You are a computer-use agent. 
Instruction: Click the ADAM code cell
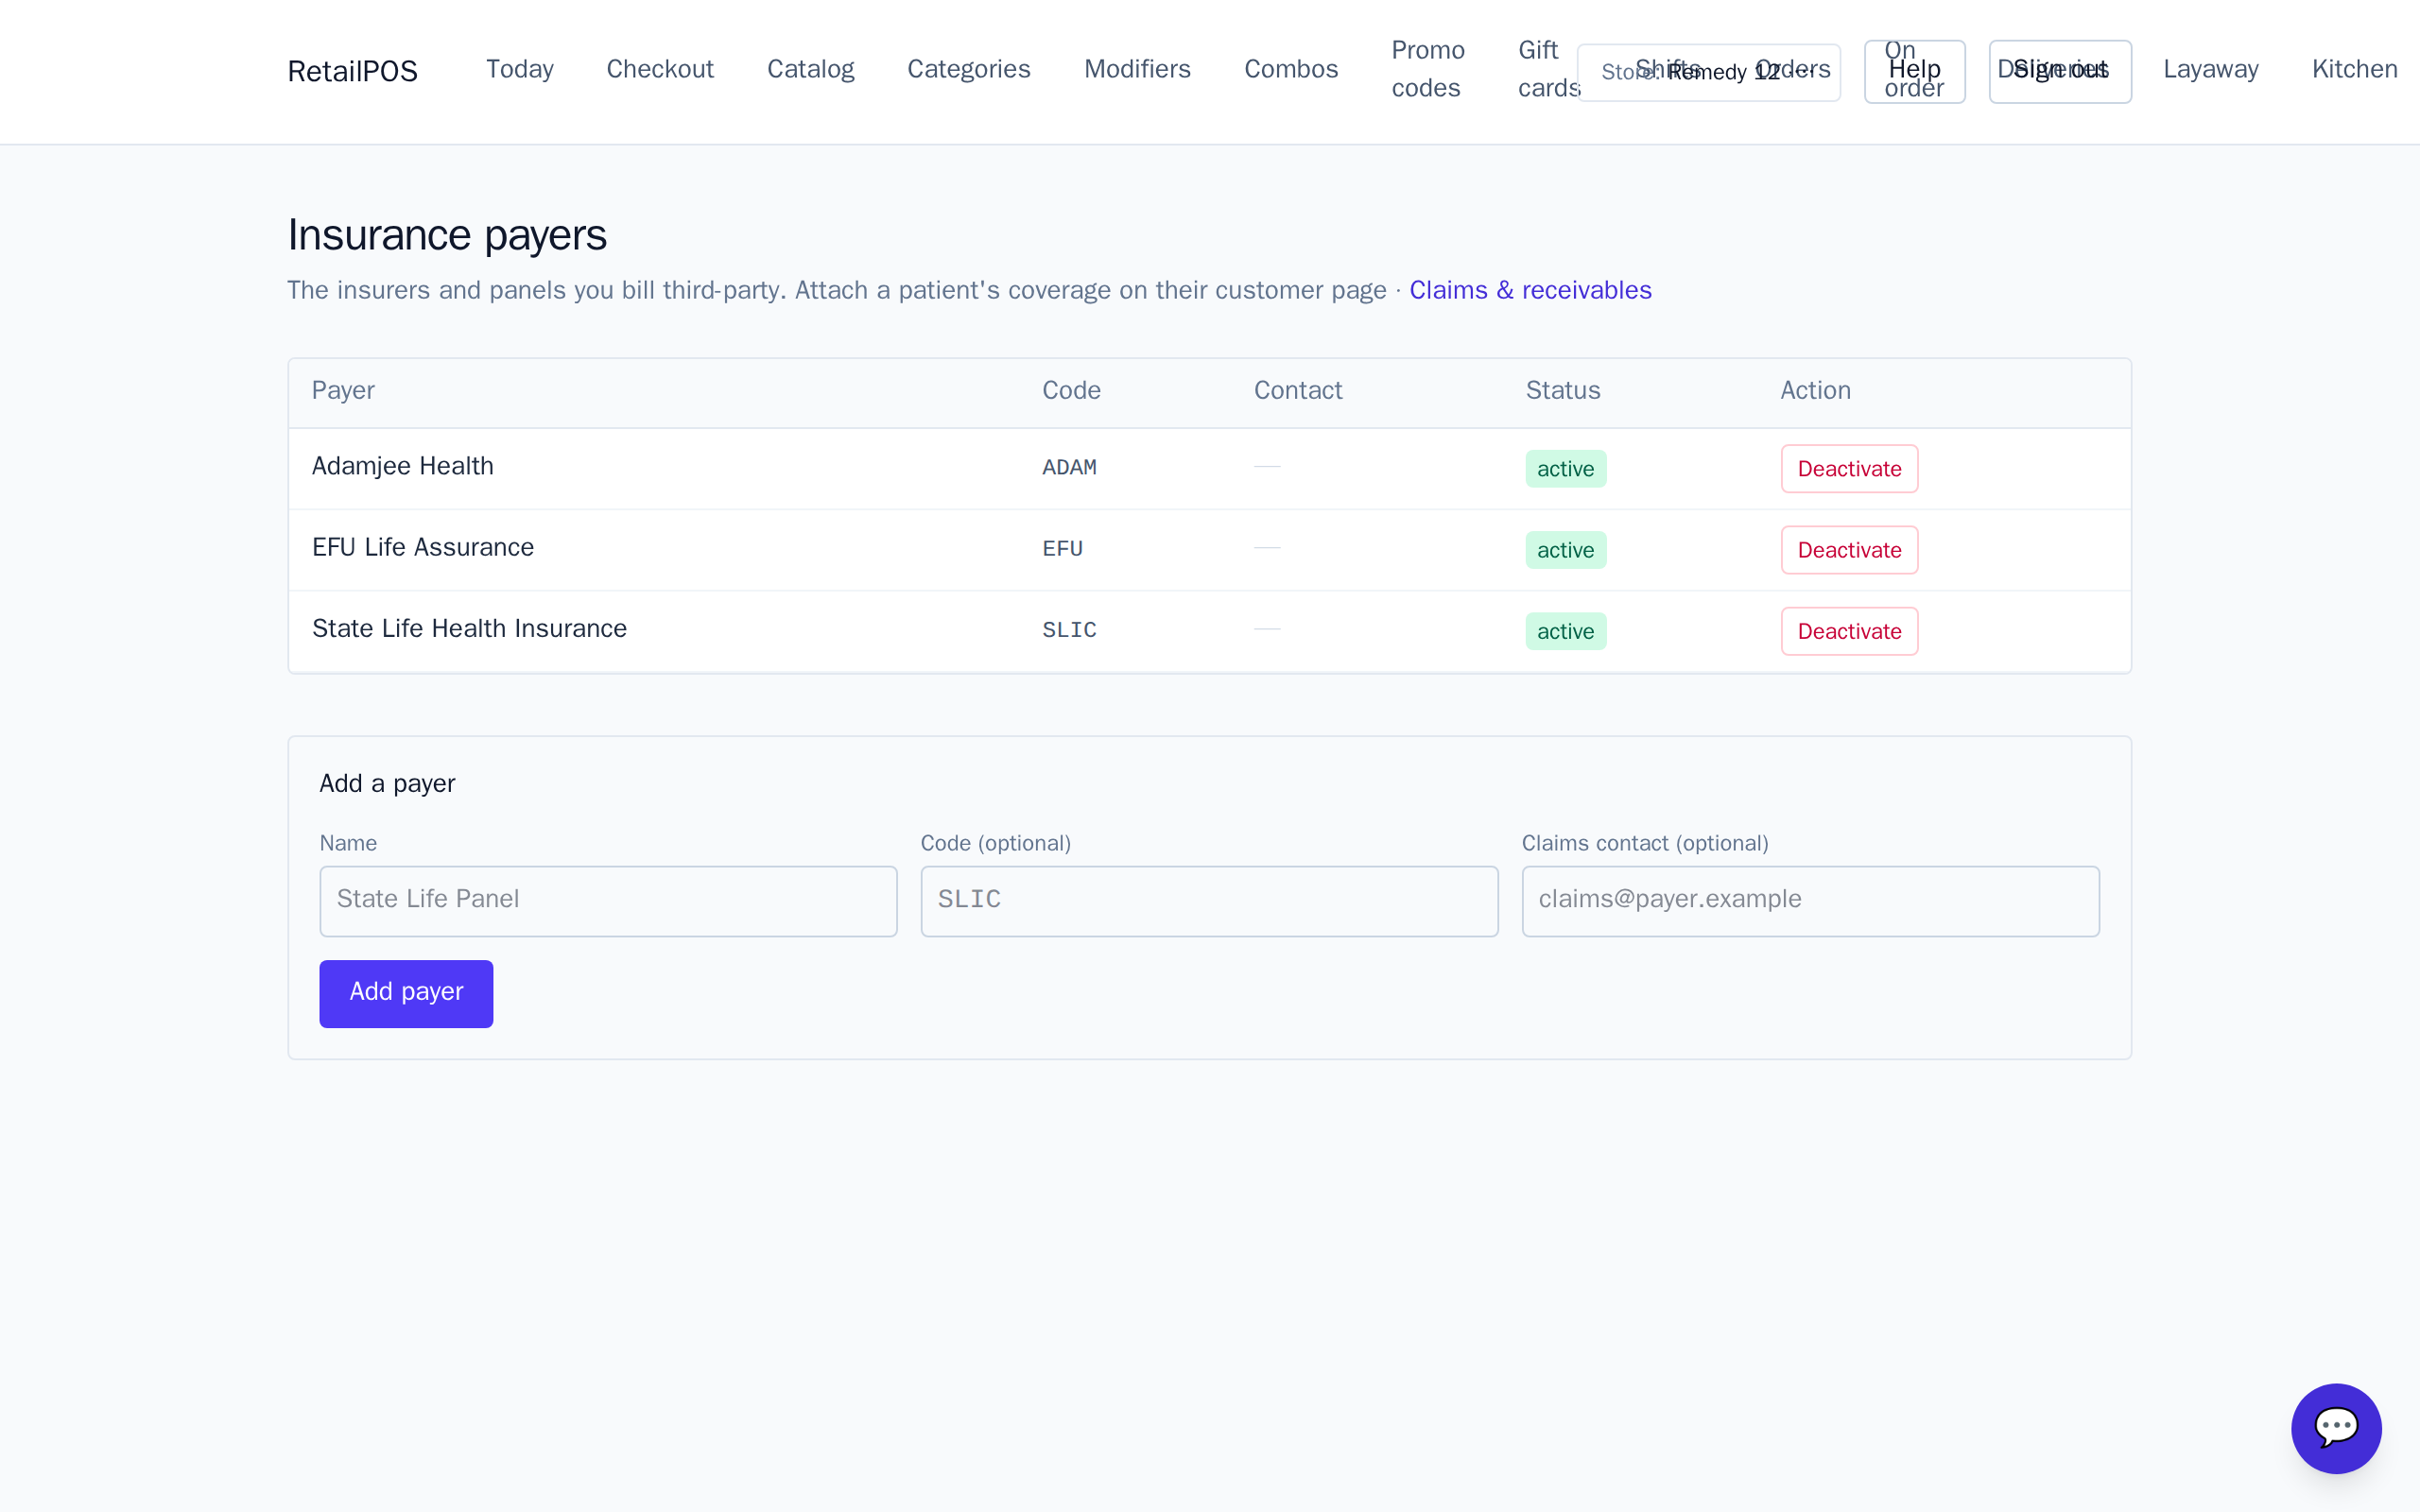point(1069,468)
